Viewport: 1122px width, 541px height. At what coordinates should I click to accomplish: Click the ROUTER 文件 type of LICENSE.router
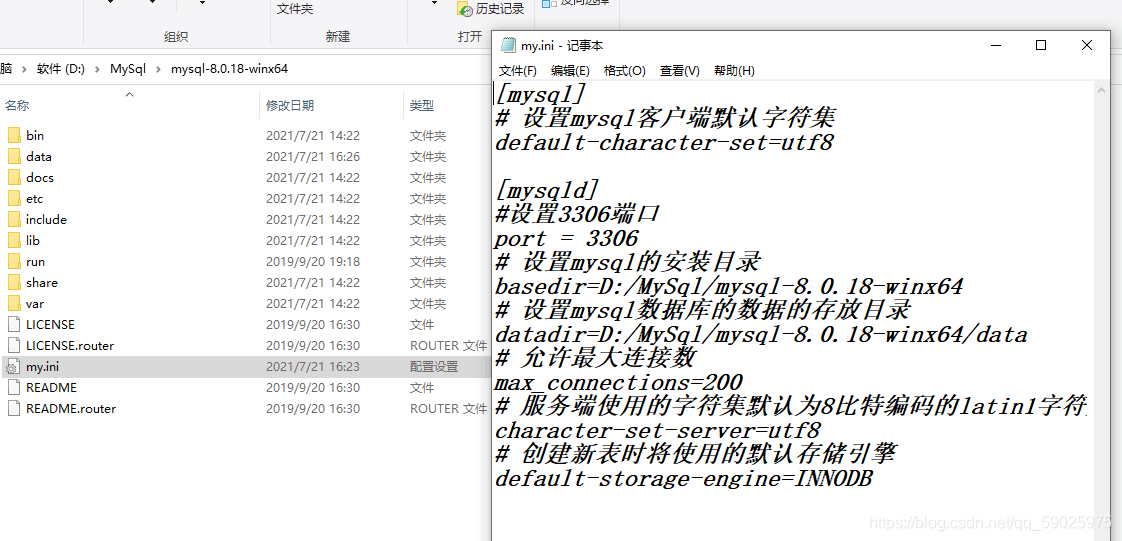[448, 345]
